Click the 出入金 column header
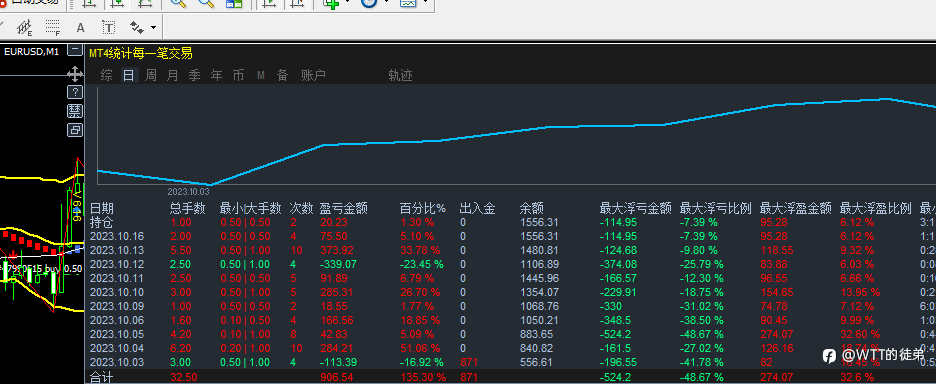Screen dimensions: 936x384 coord(478,208)
